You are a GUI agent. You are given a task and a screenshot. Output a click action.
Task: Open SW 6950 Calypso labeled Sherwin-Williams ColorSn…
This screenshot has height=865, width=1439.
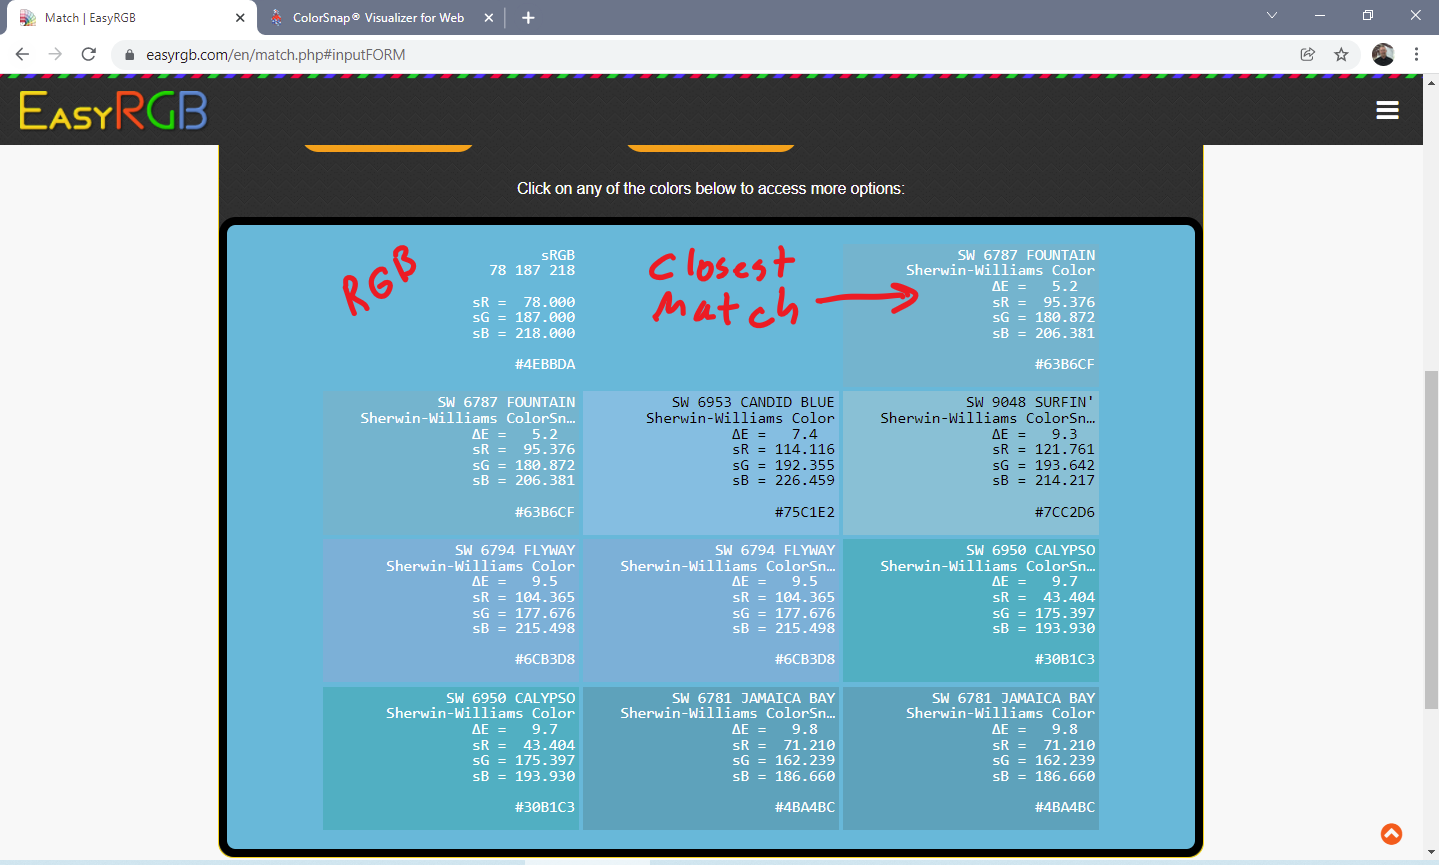point(971,610)
